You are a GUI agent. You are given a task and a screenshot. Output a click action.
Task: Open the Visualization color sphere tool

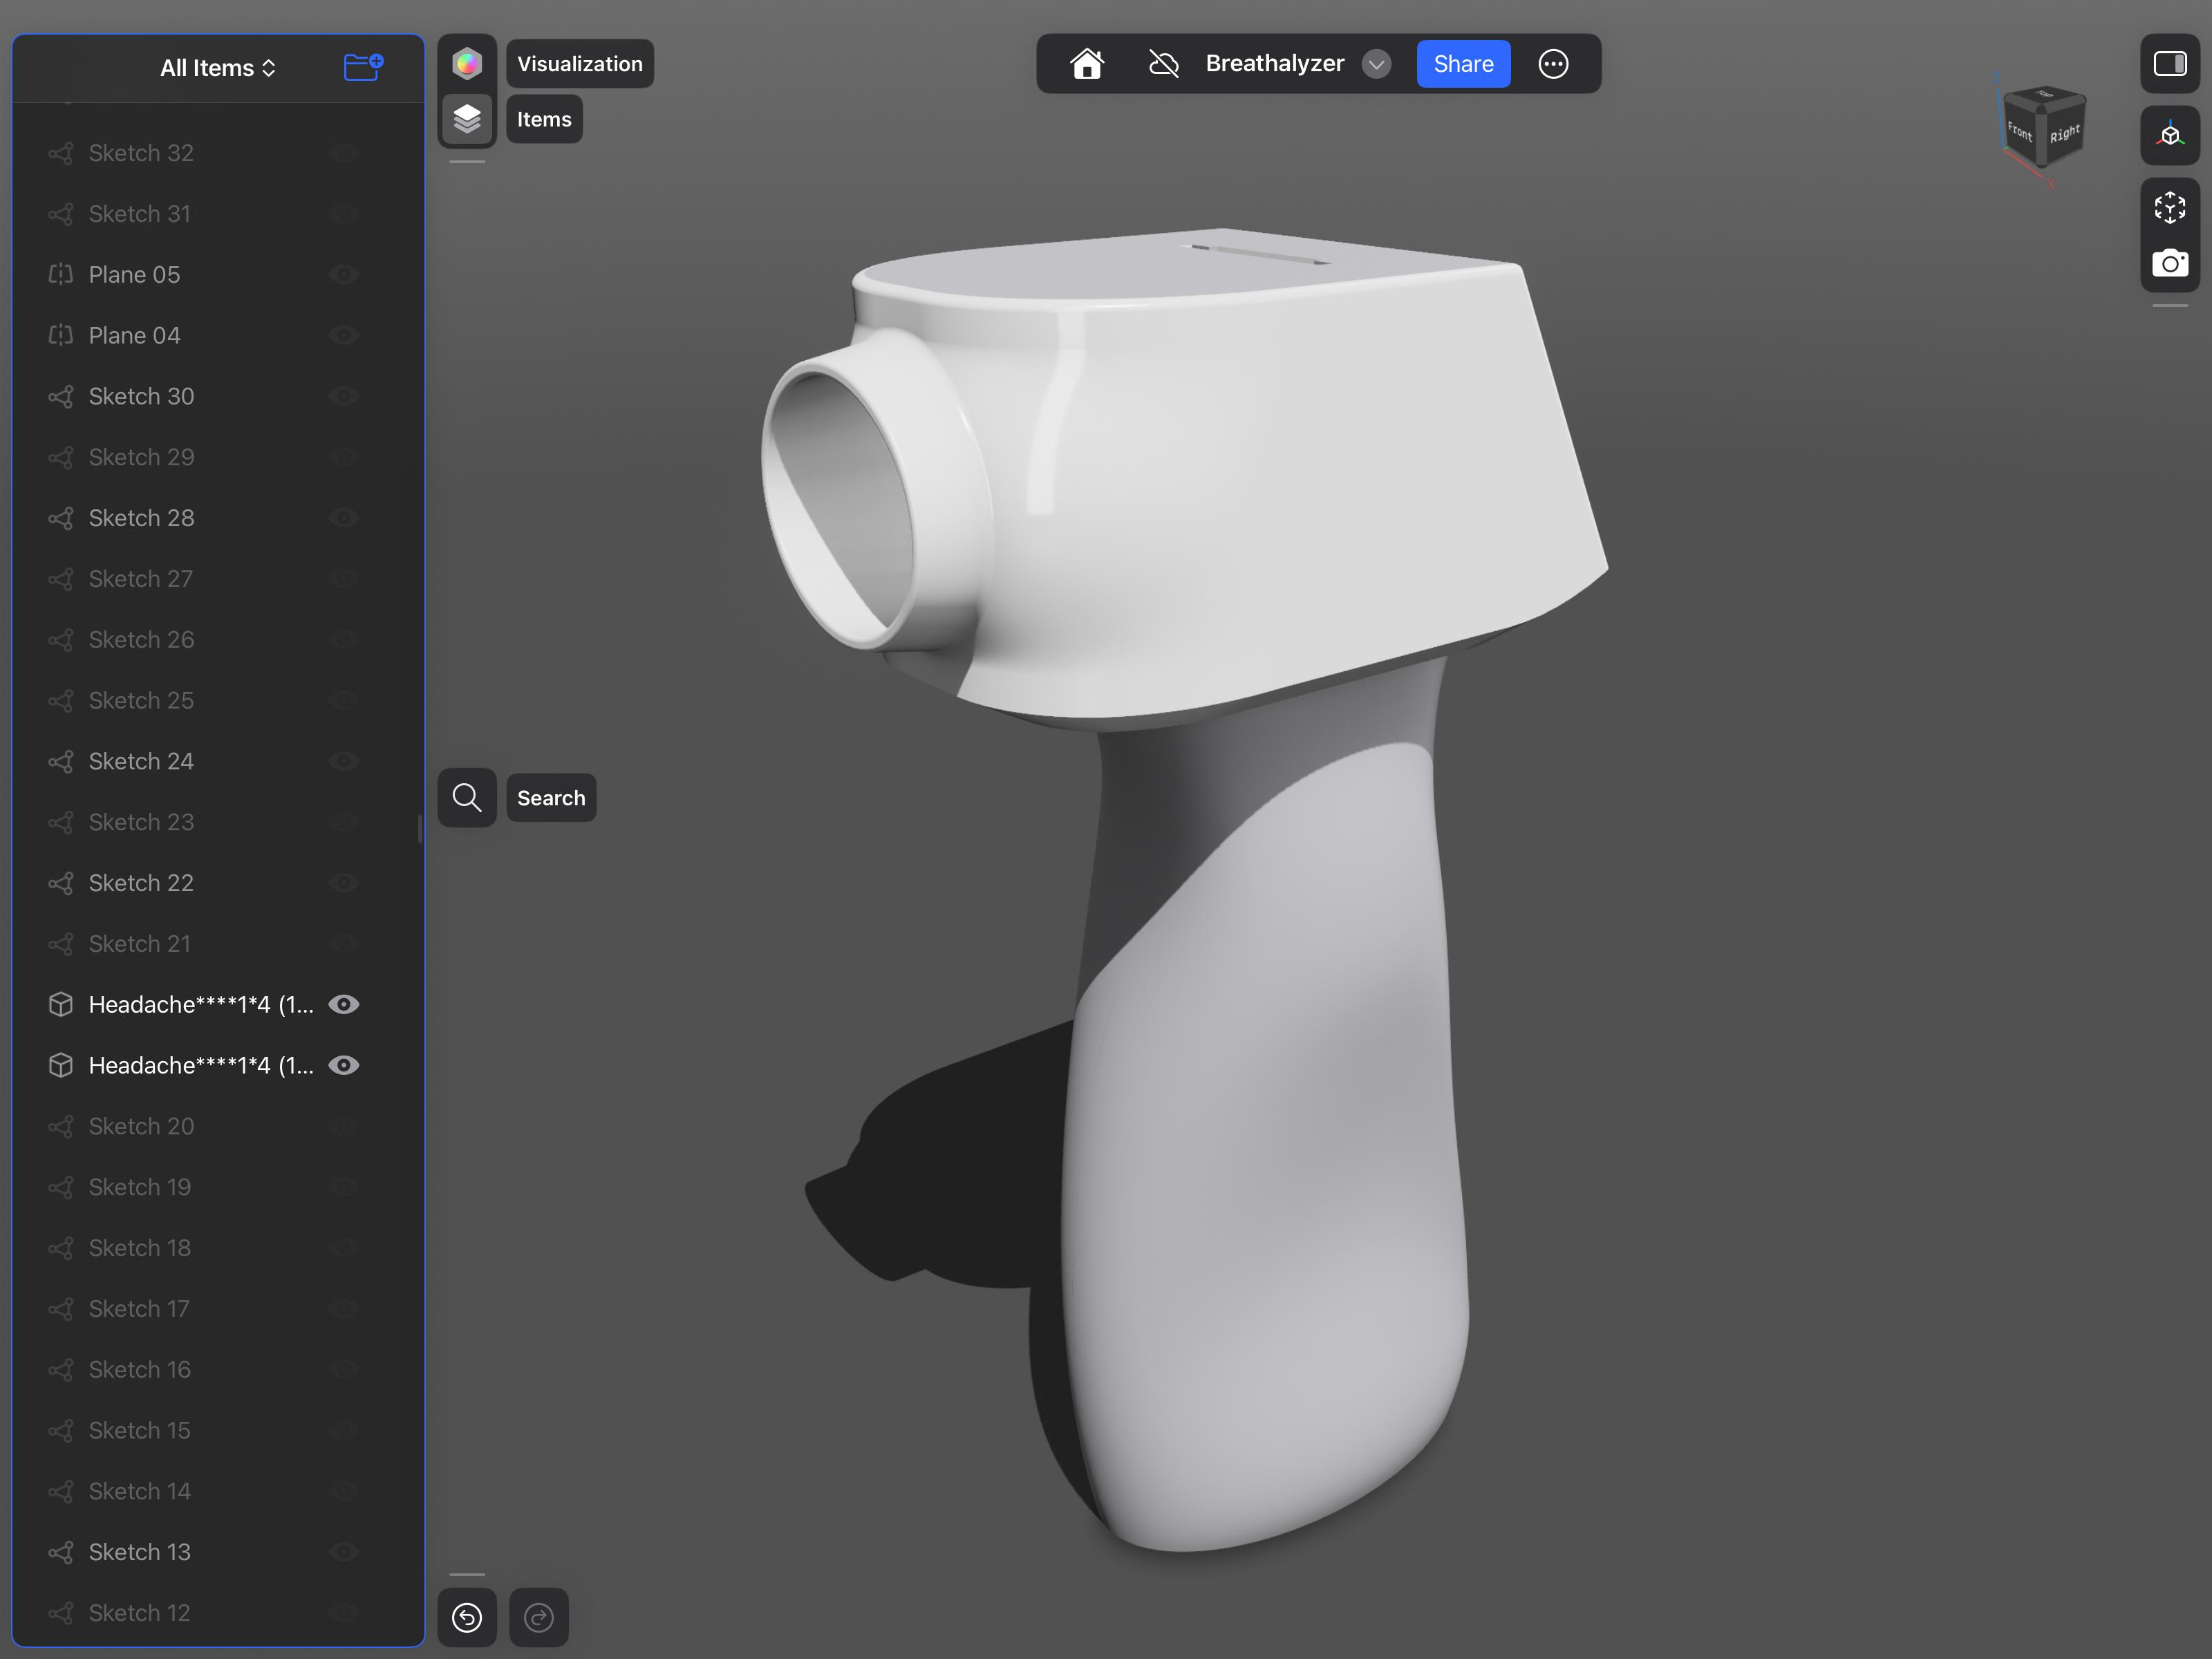(467, 64)
